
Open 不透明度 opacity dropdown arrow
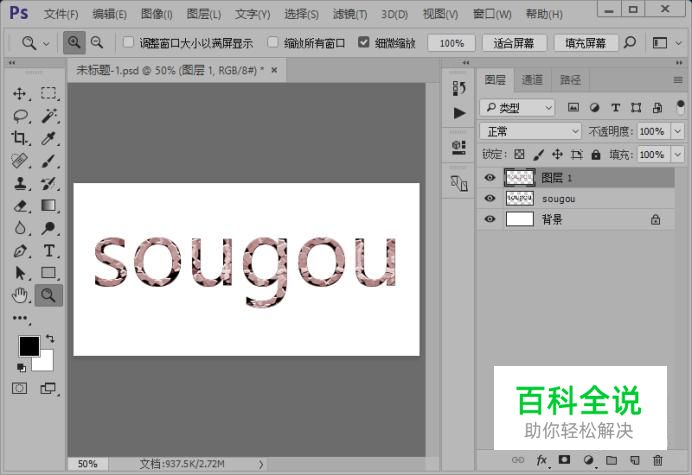click(x=677, y=131)
